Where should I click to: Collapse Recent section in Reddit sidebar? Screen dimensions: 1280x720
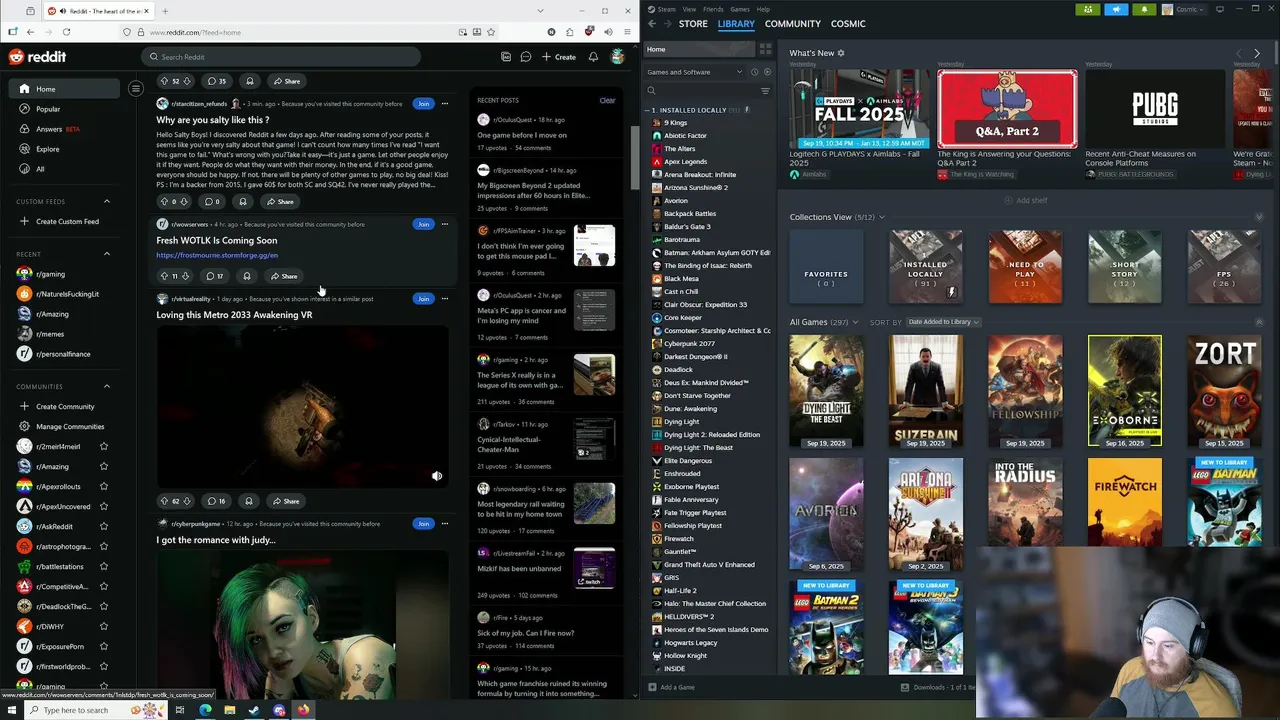pos(107,254)
